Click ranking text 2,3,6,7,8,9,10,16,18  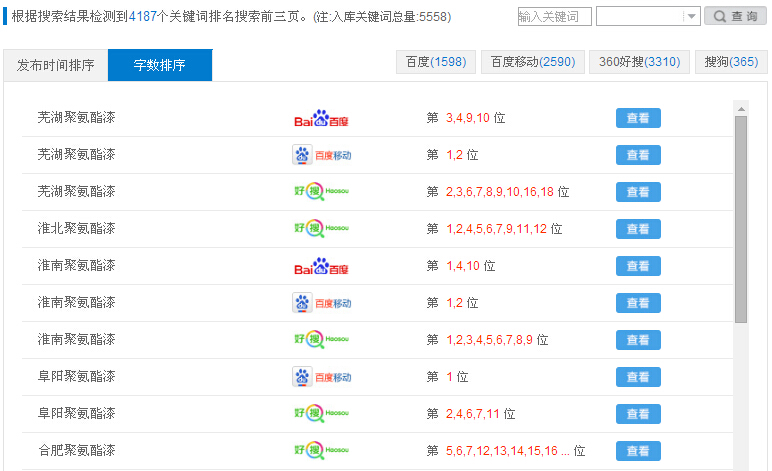pyautogui.click(x=500, y=192)
